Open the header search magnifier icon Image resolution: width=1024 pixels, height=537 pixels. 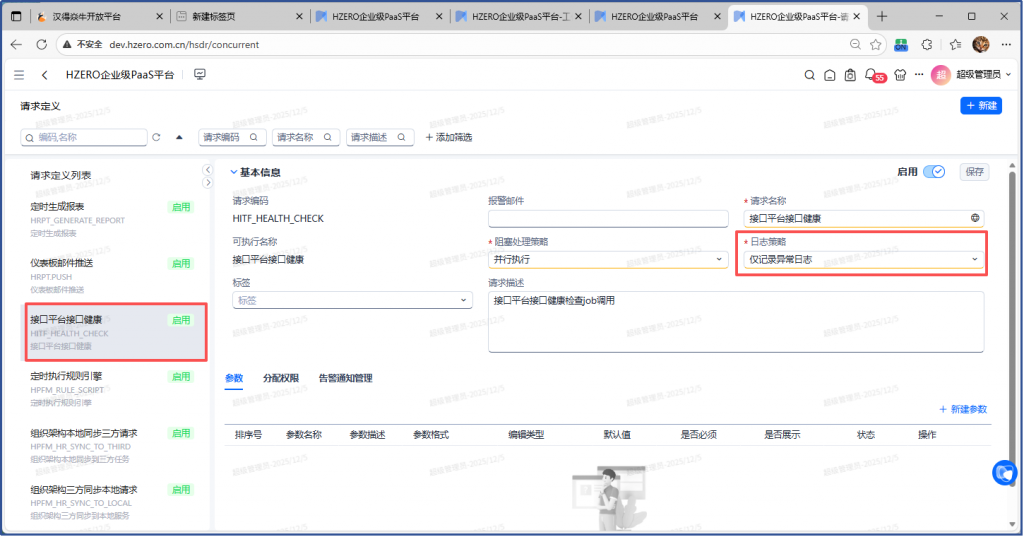810,75
